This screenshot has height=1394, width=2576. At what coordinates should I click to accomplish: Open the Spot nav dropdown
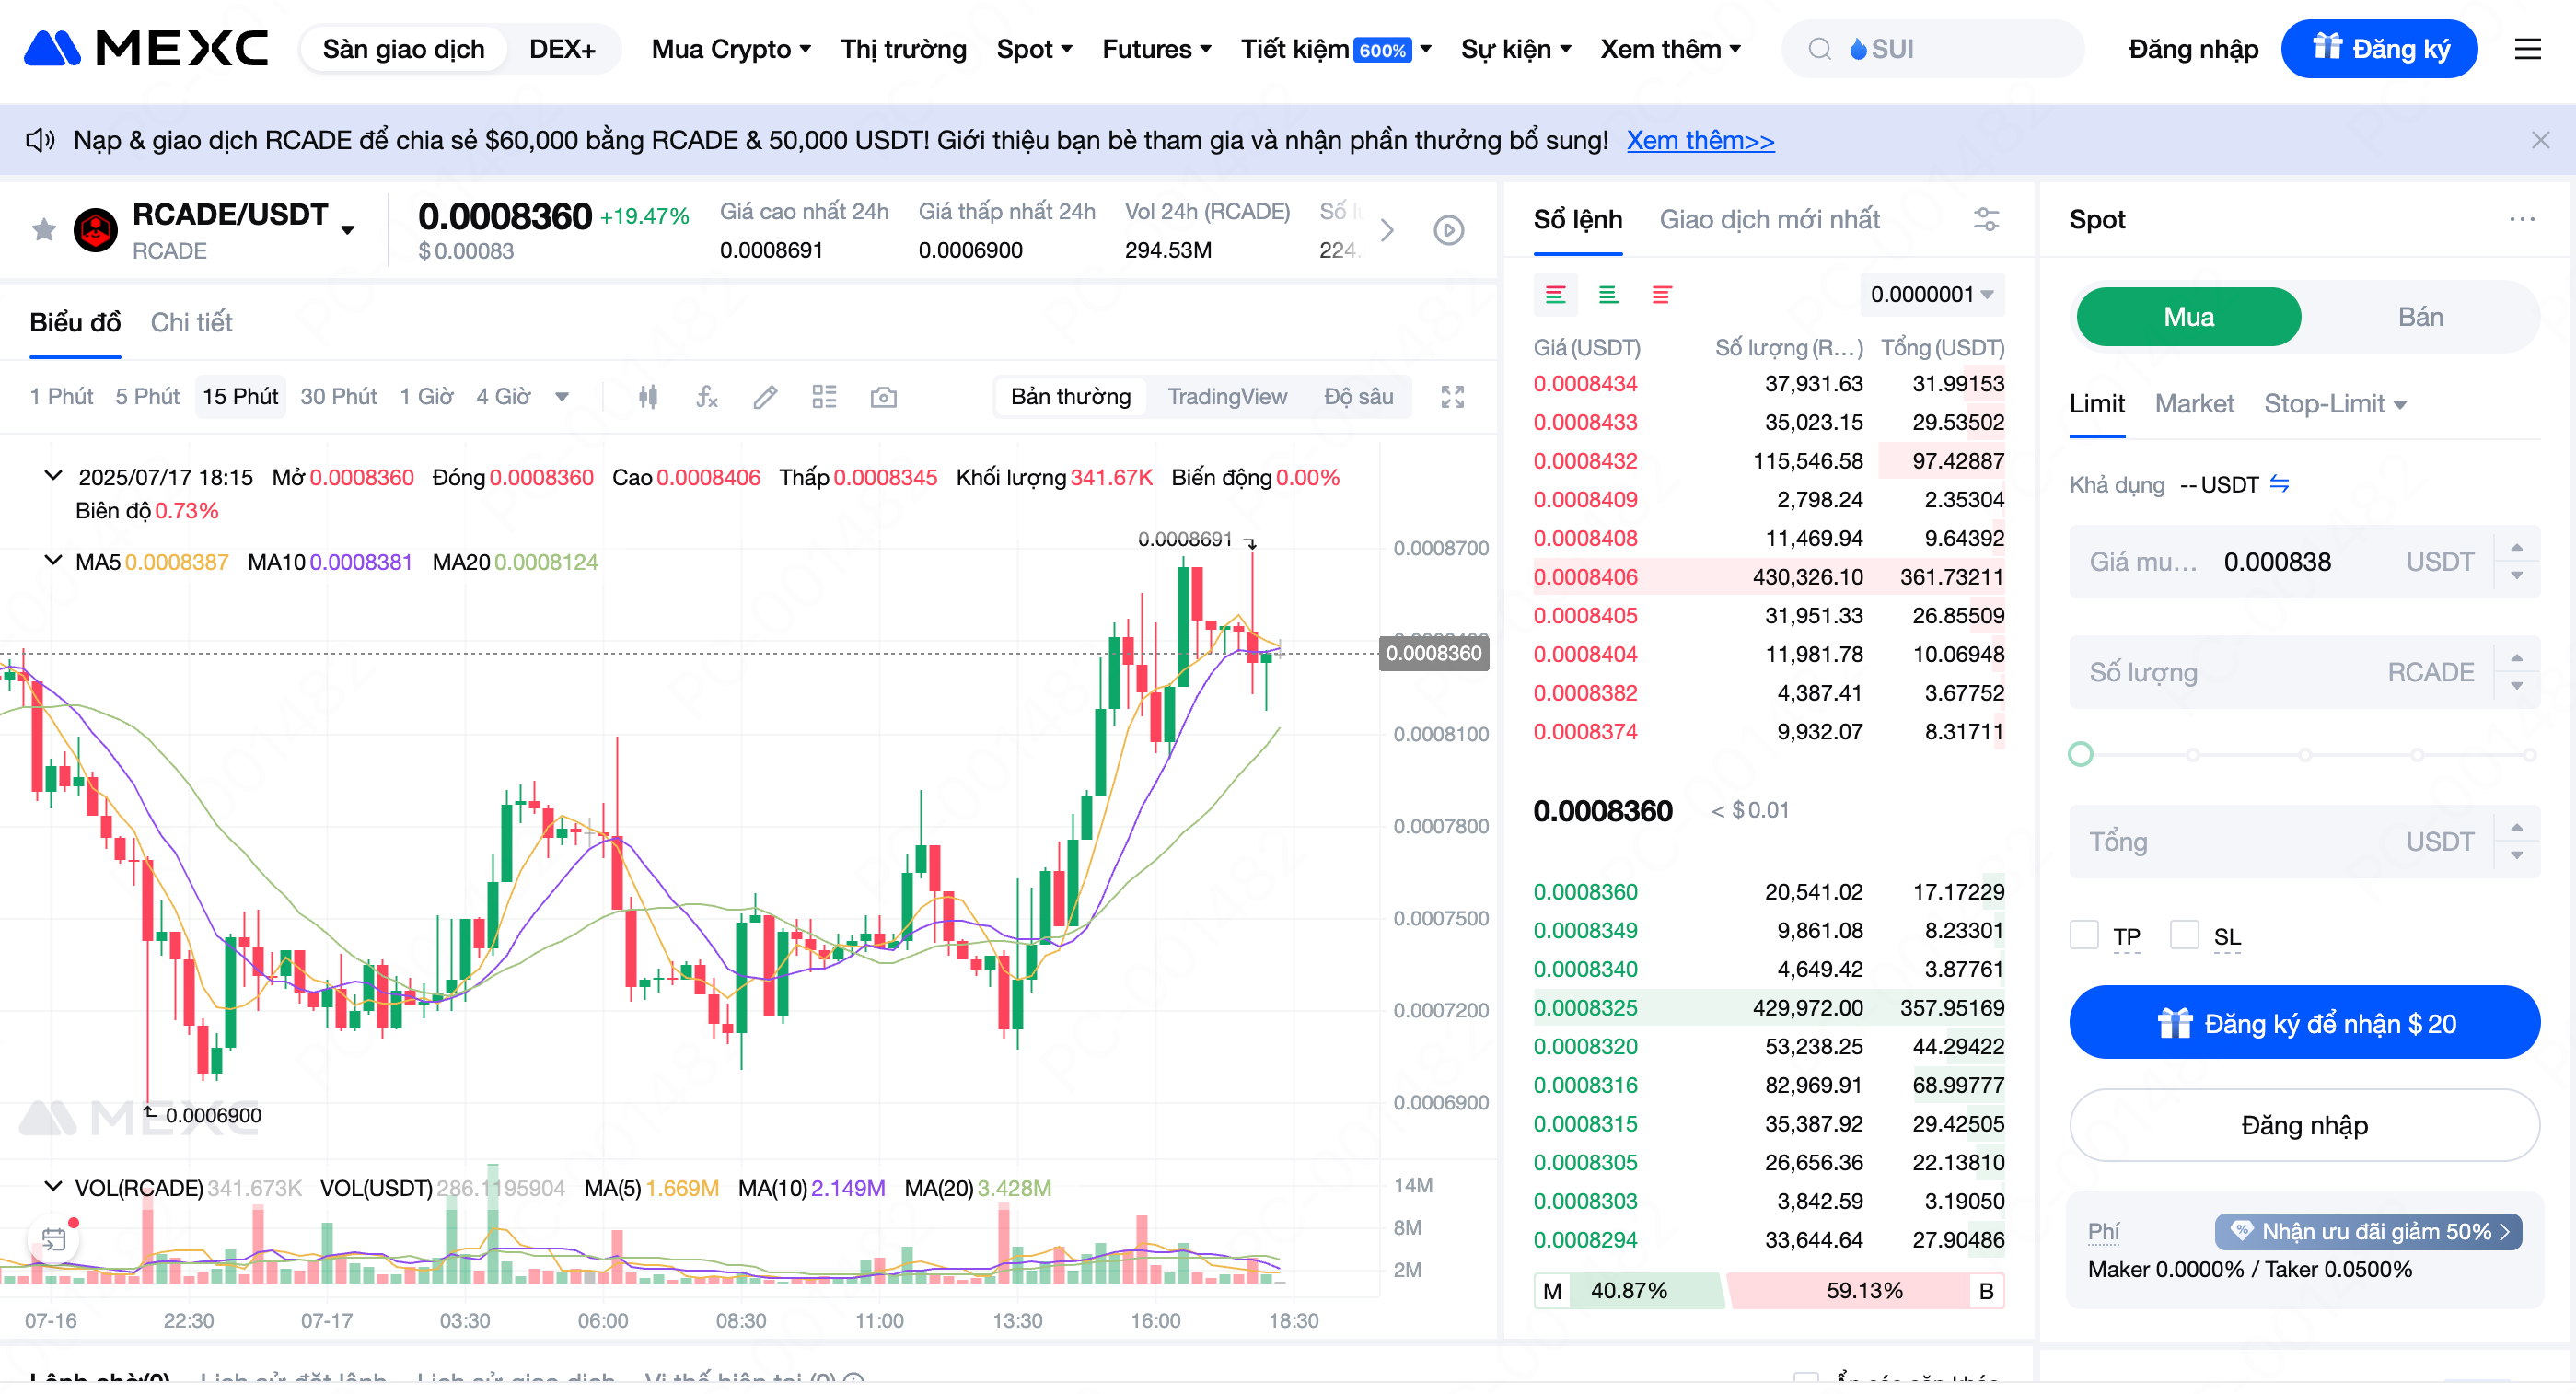(x=1034, y=49)
